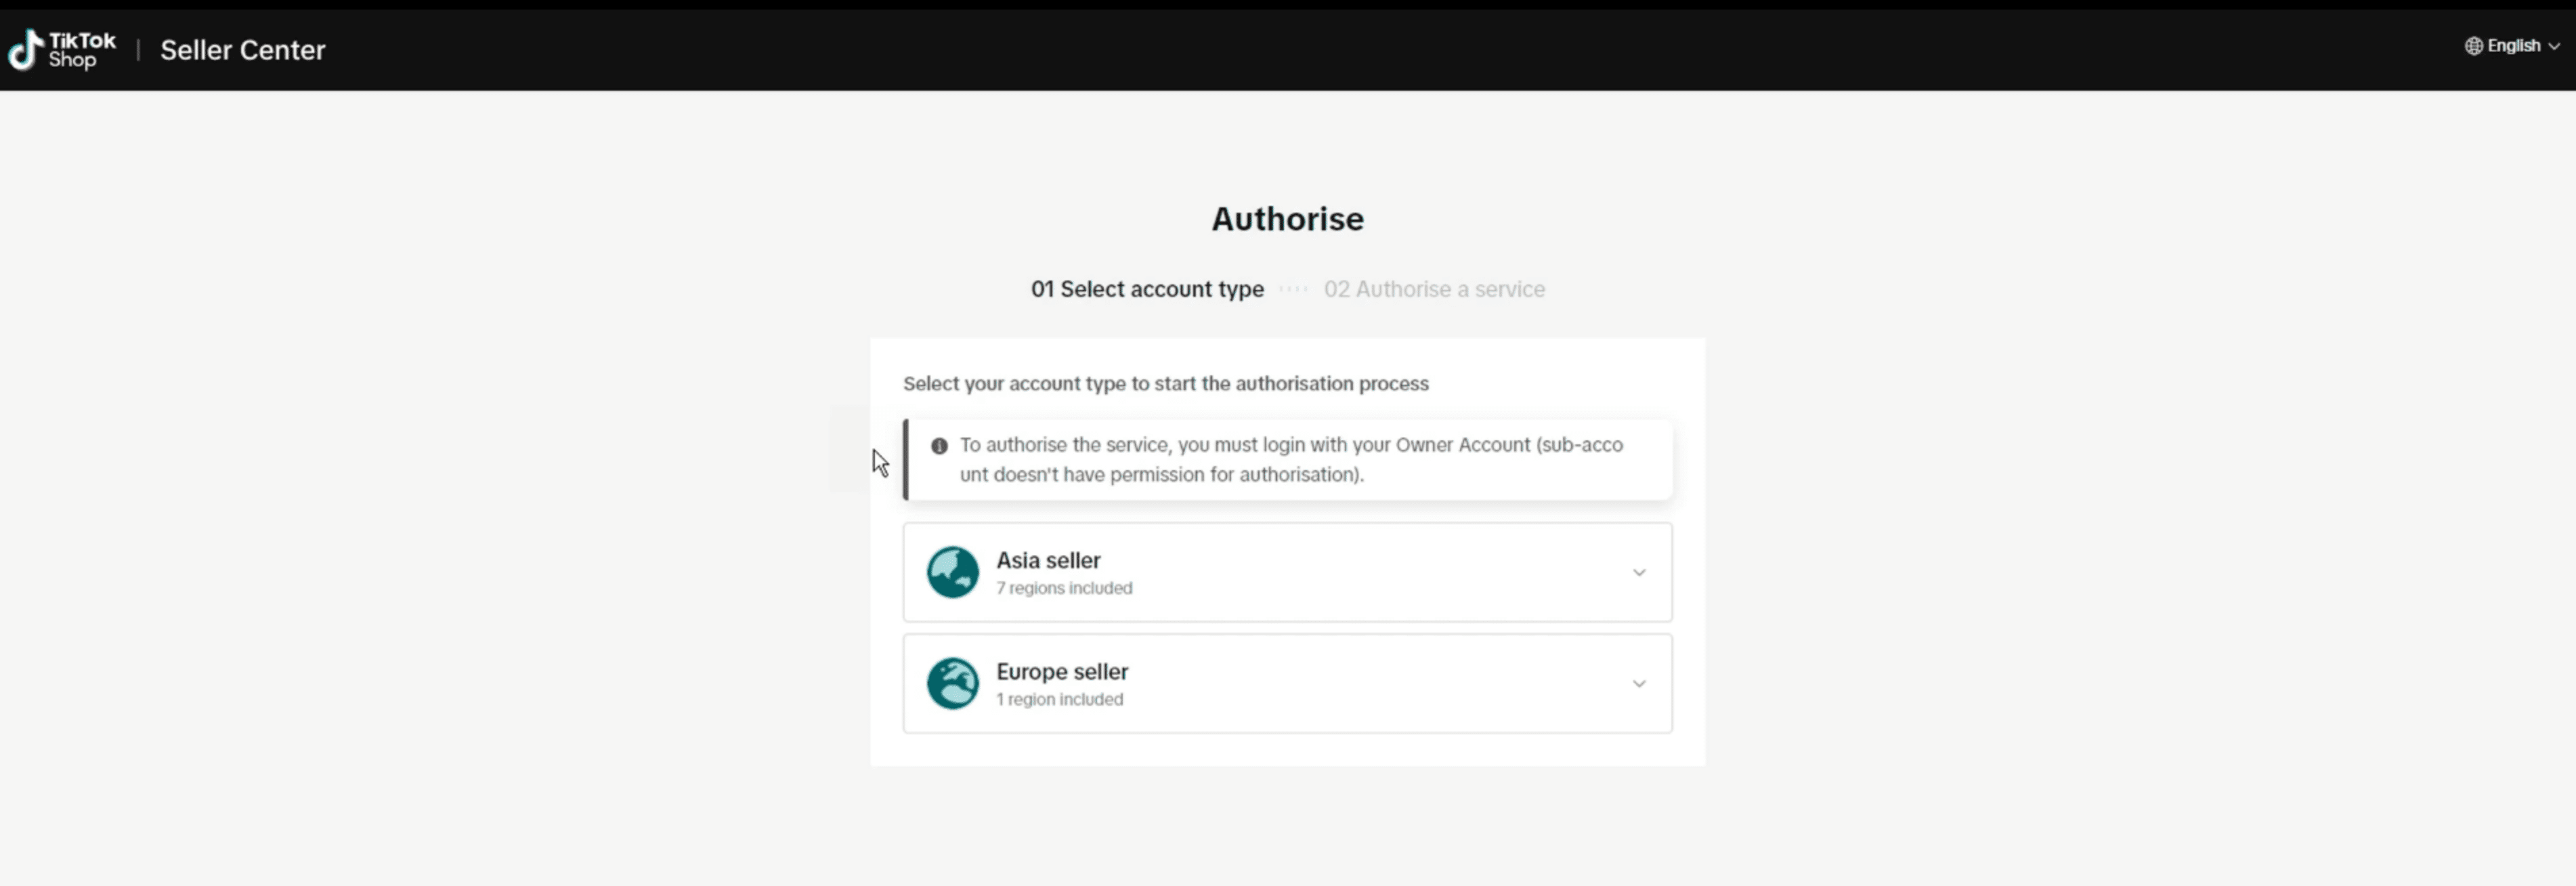Open the English language dropdown
This screenshot has height=886, width=2576.
pos(2512,46)
